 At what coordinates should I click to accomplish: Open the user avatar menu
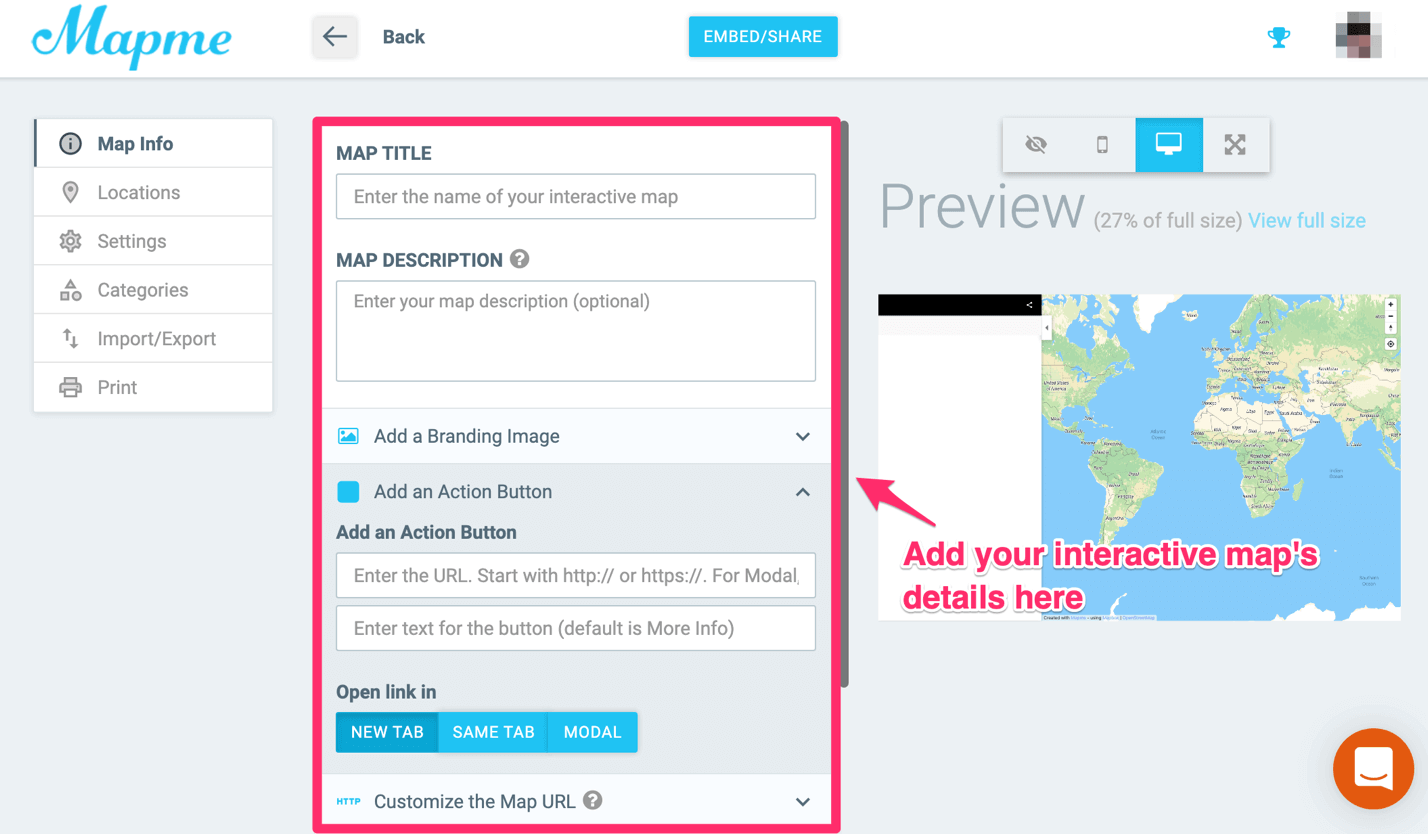[x=1358, y=36]
